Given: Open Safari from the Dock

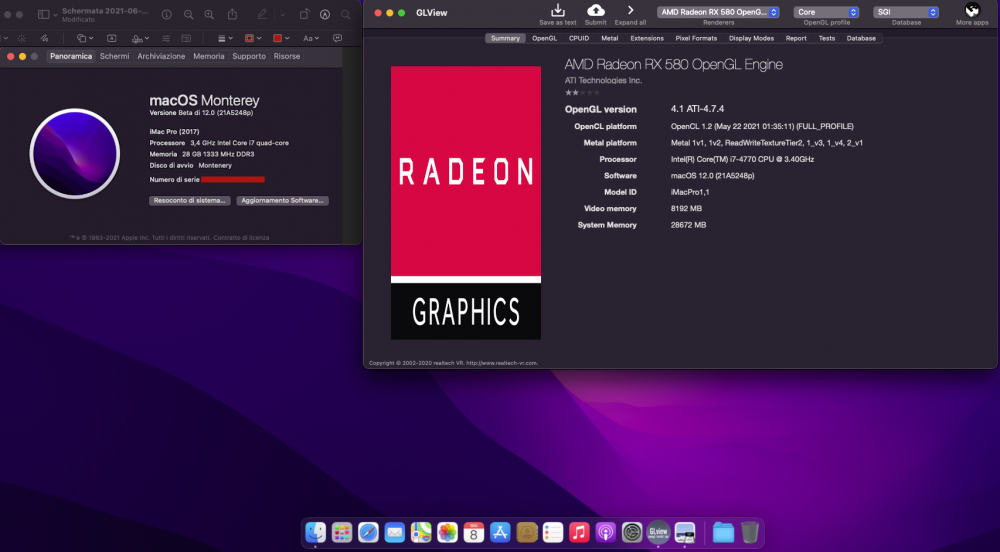Looking at the screenshot, I should (368, 532).
